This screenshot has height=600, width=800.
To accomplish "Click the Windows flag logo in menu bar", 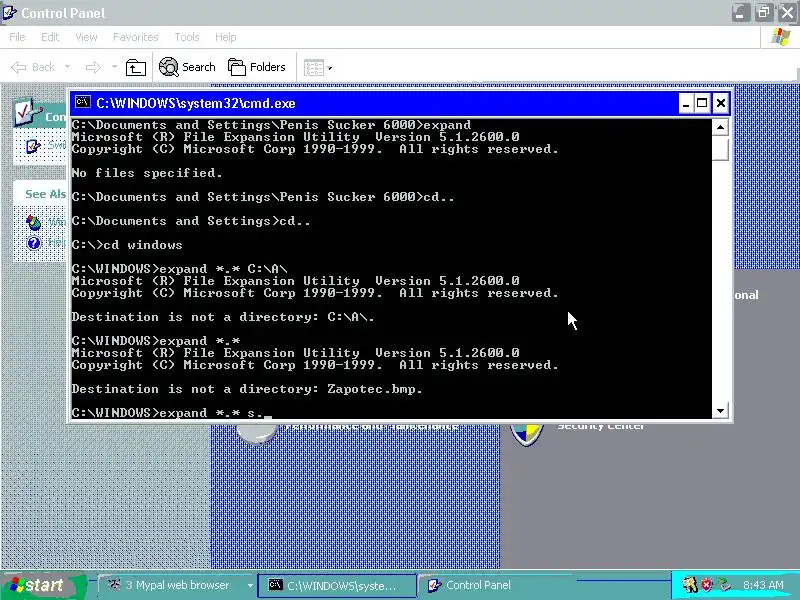I will [x=781, y=37].
